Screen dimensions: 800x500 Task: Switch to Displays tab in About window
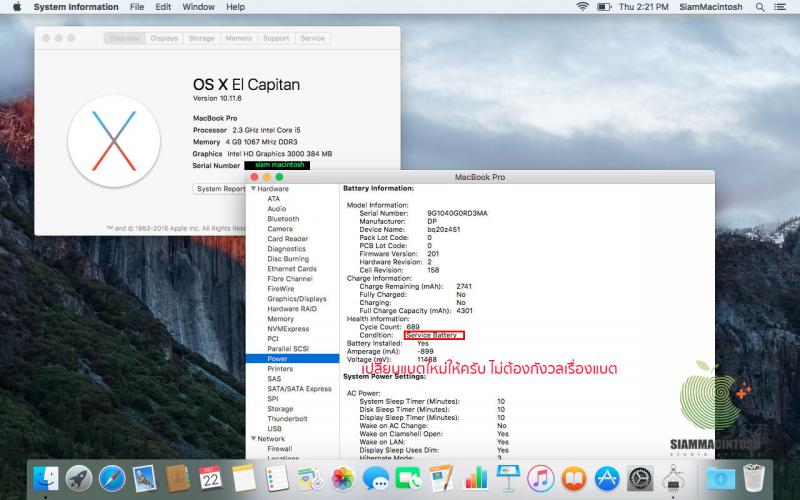[164, 38]
